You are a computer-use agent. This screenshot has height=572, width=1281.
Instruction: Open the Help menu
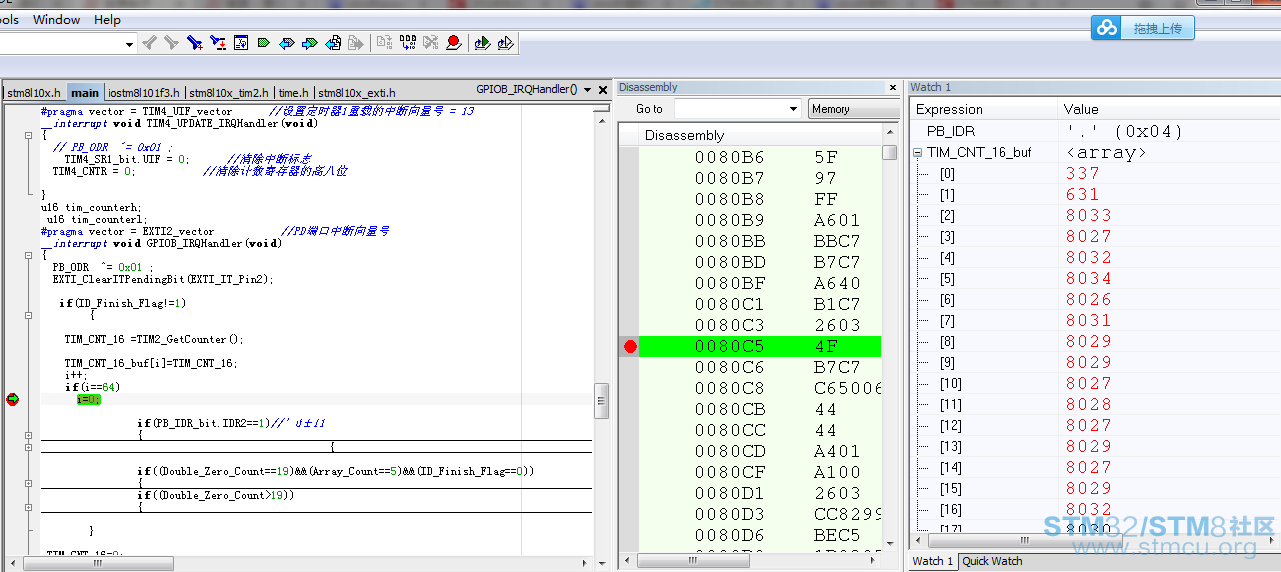click(107, 19)
